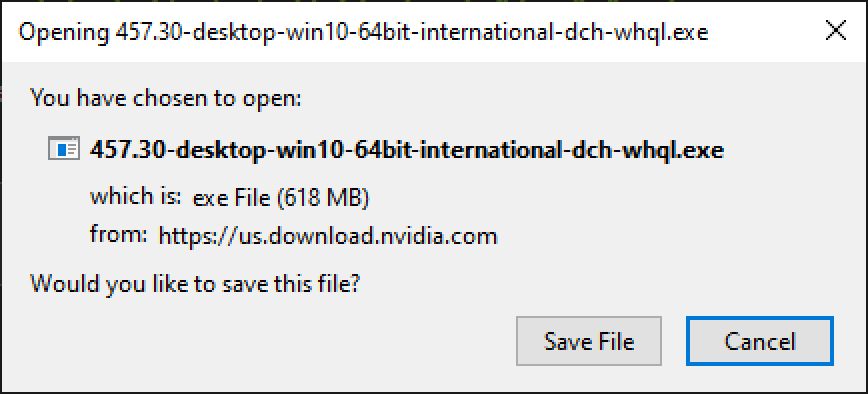Select the bold 457.30-desktop-win10 filename text
Viewport: 868px width, 394px height.
point(407,150)
